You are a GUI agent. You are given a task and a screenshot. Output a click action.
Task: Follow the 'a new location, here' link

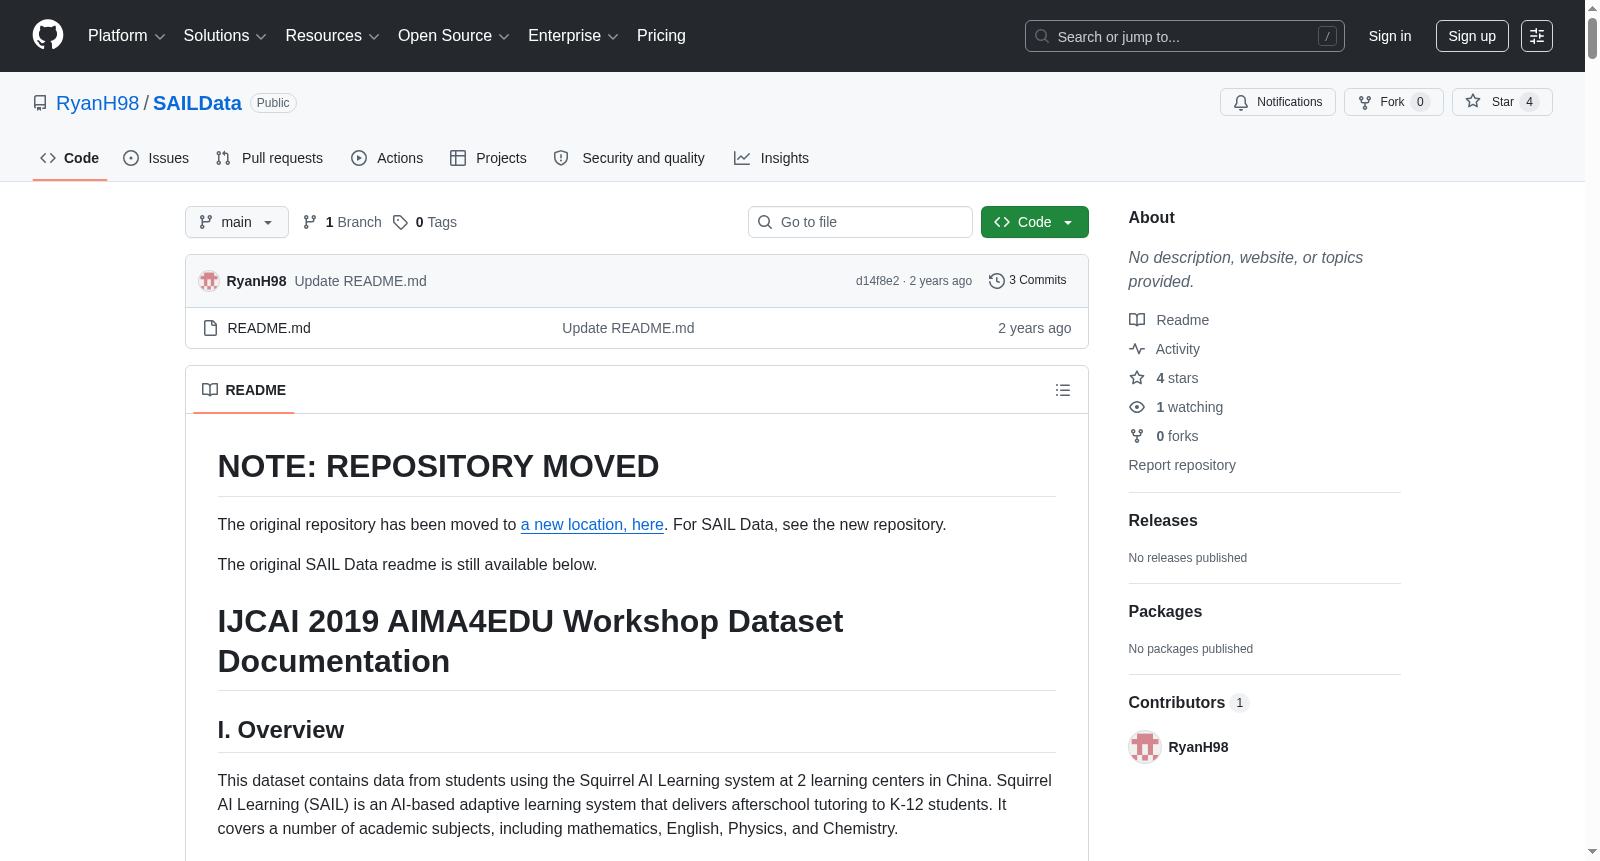click(x=592, y=524)
